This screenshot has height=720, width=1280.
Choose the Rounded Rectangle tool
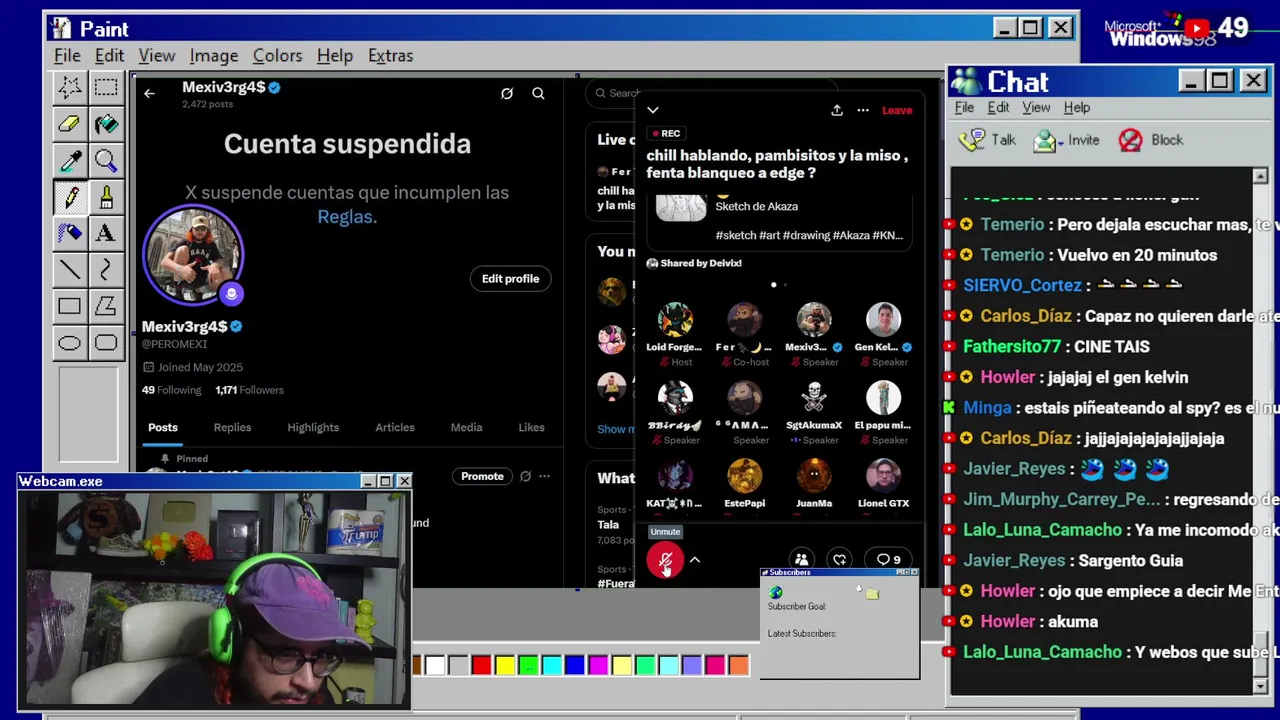[105, 343]
